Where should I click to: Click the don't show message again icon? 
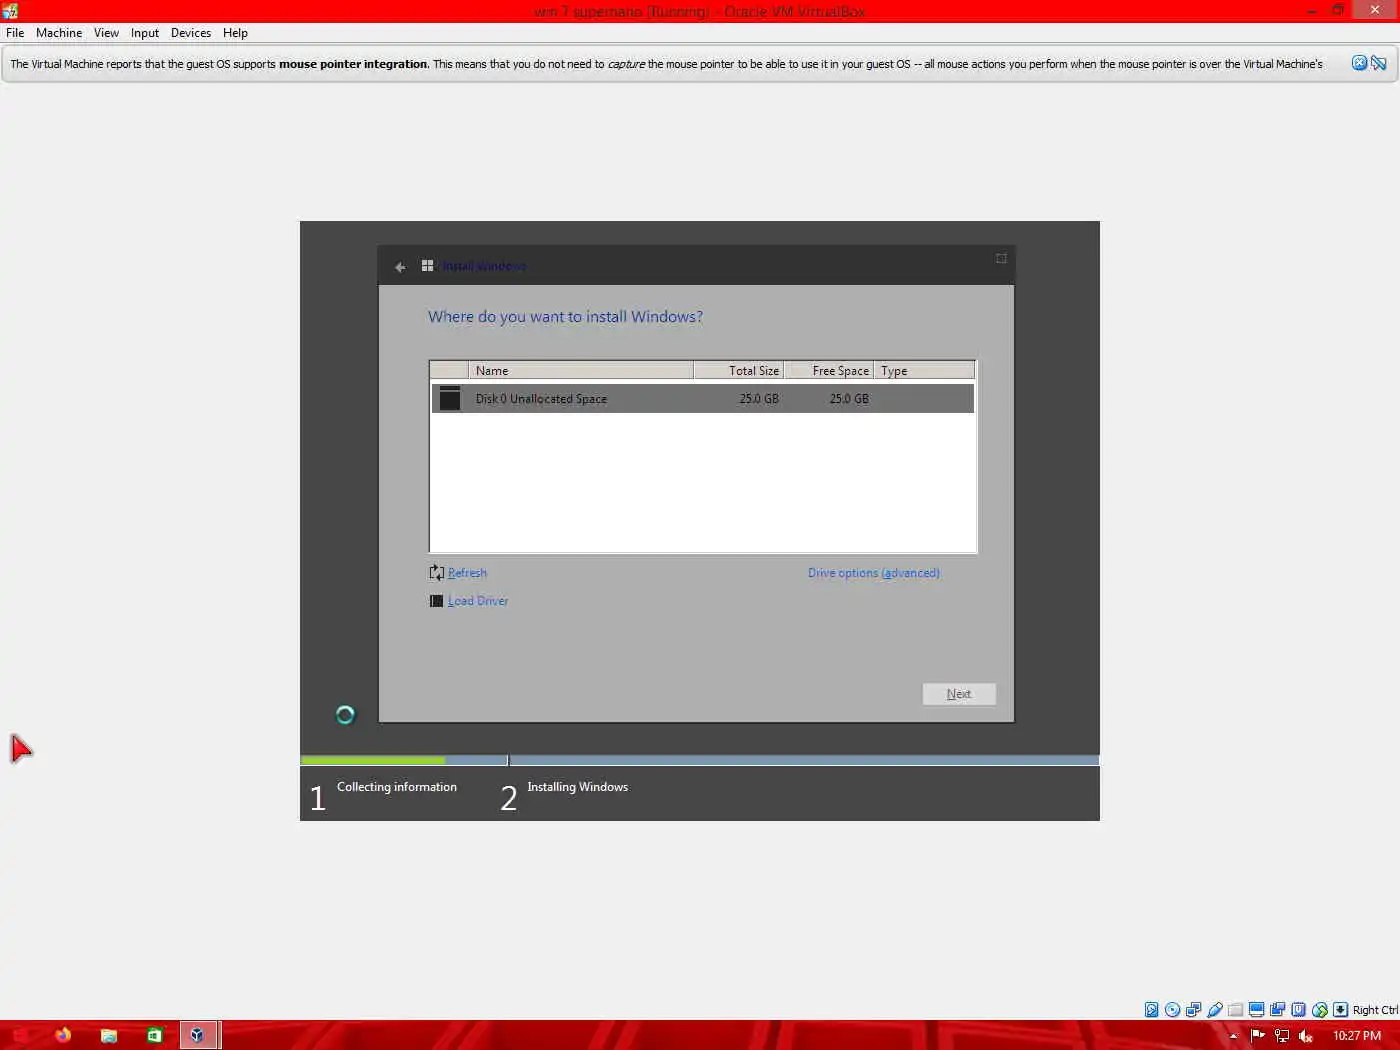coord(1379,63)
